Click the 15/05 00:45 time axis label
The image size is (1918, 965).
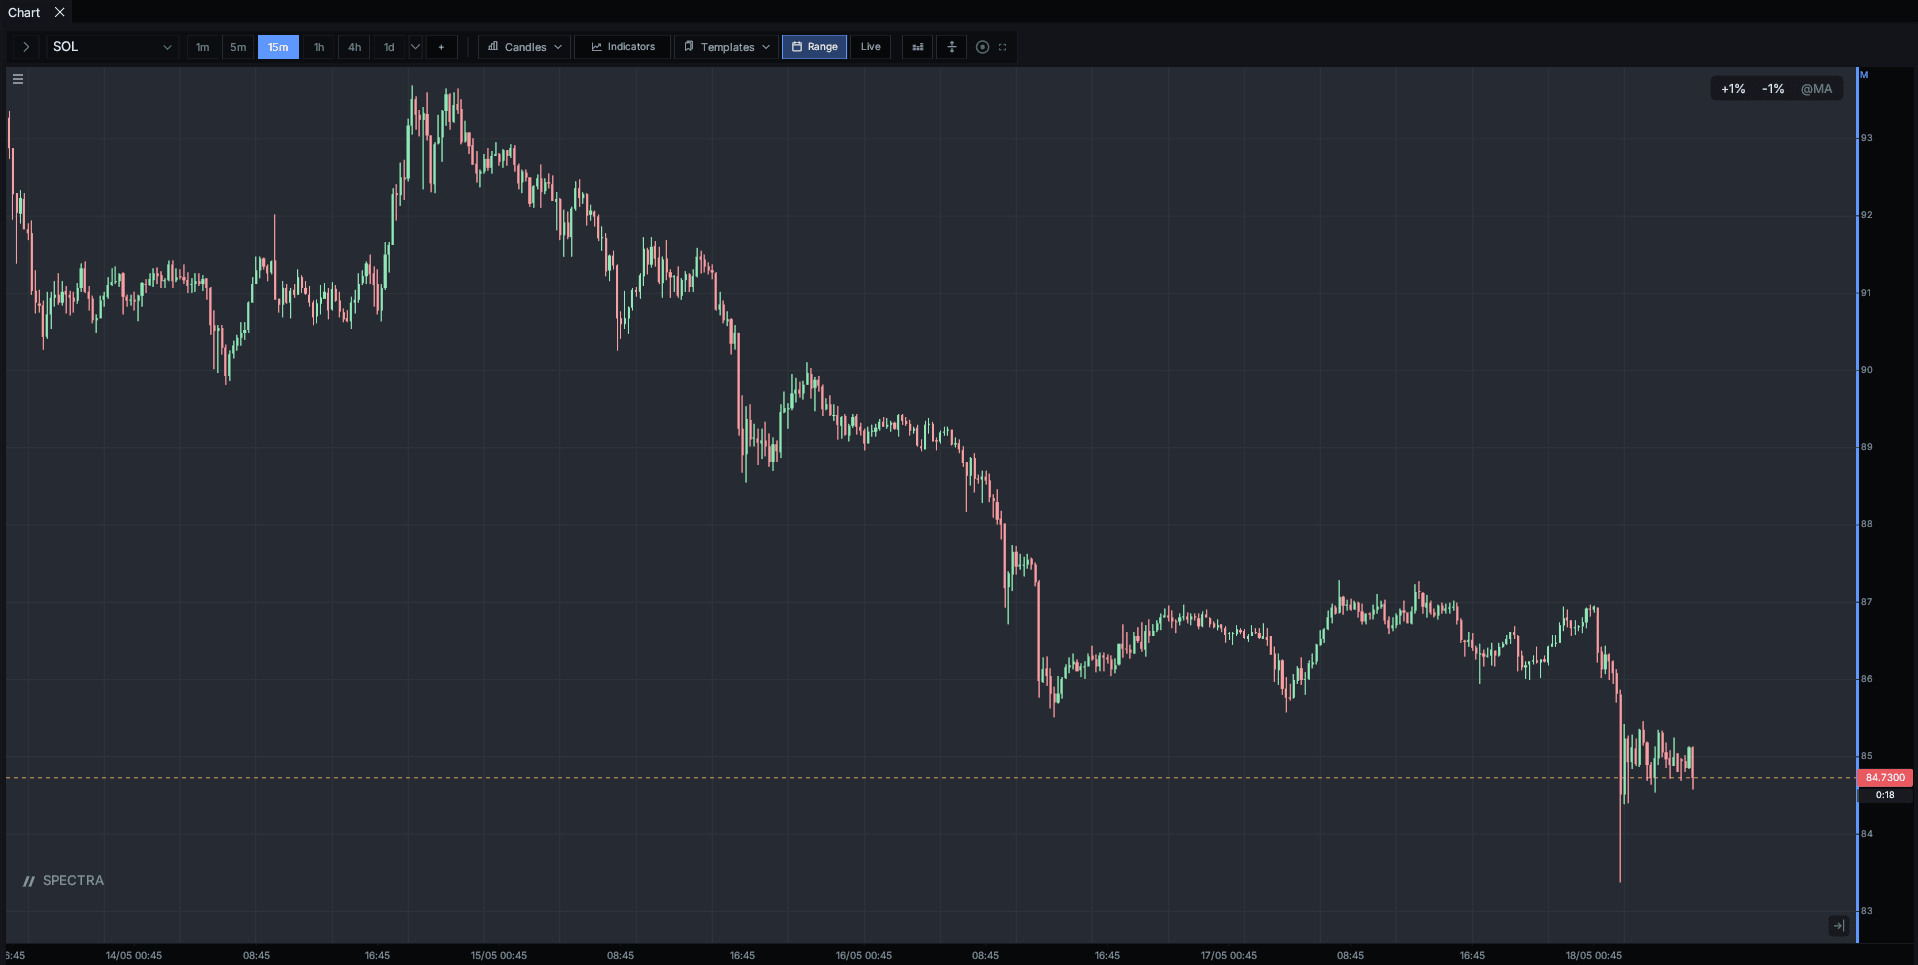pyautogui.click(x=499, y=956)
